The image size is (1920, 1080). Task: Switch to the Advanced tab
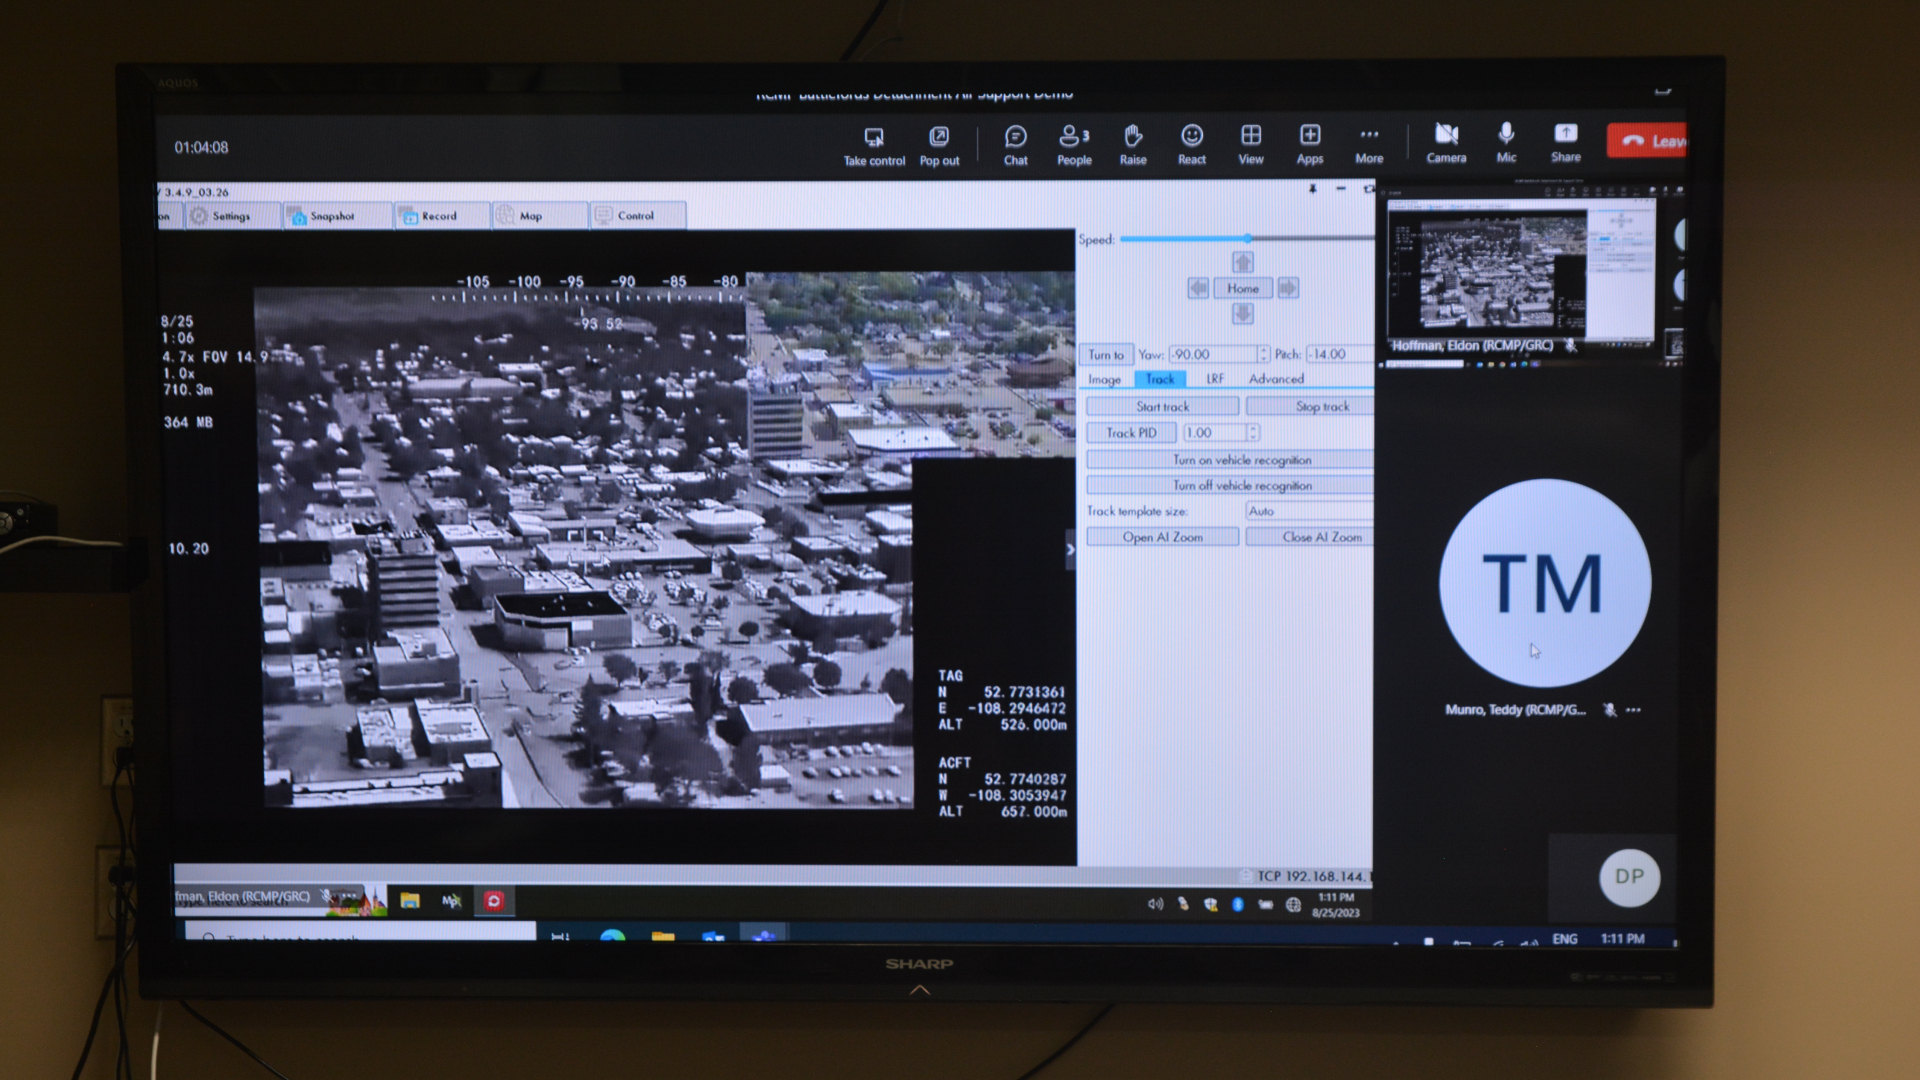[x=1276, y=379]
